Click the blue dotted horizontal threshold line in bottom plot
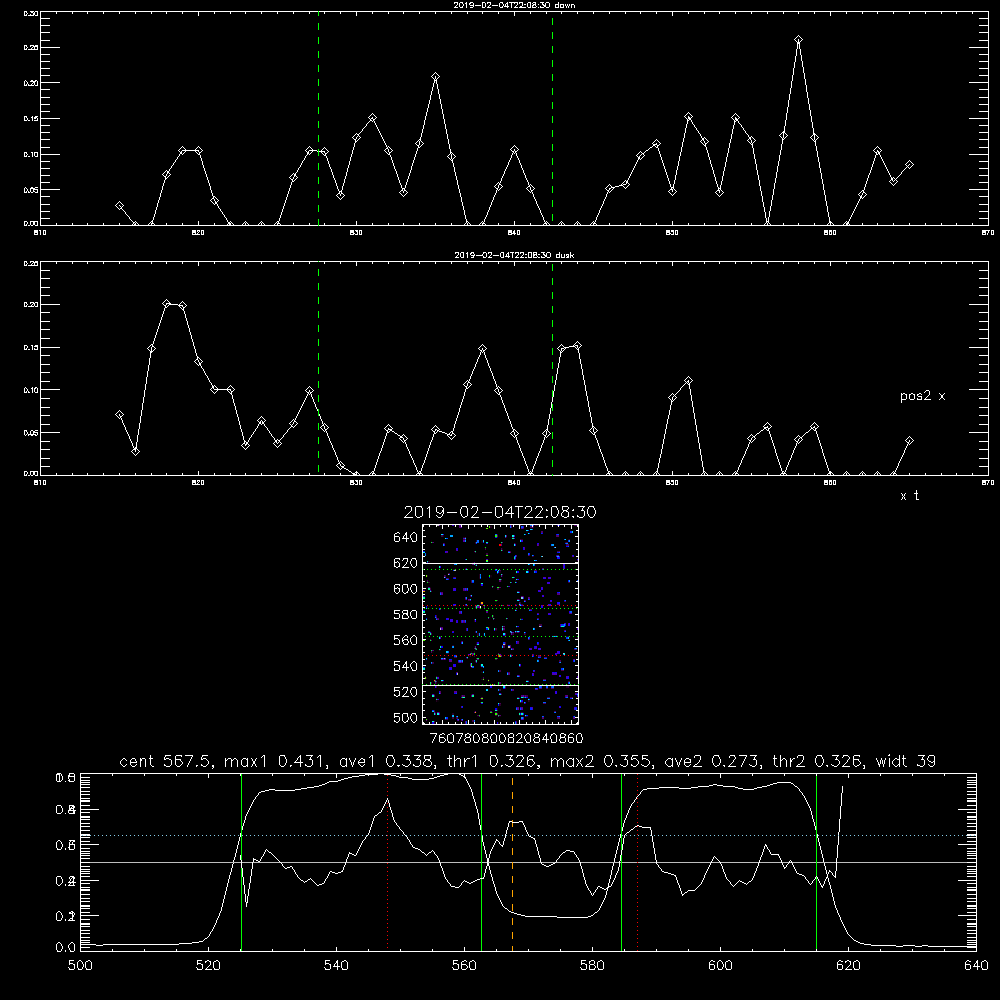1000x1000 pixels. [529, 835]
